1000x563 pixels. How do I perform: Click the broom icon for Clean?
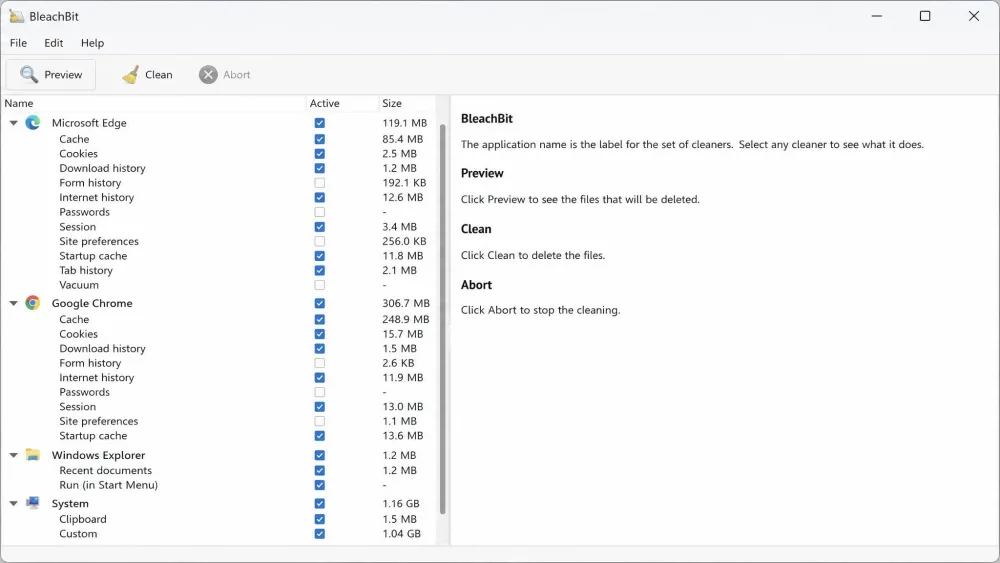point(131,75)
